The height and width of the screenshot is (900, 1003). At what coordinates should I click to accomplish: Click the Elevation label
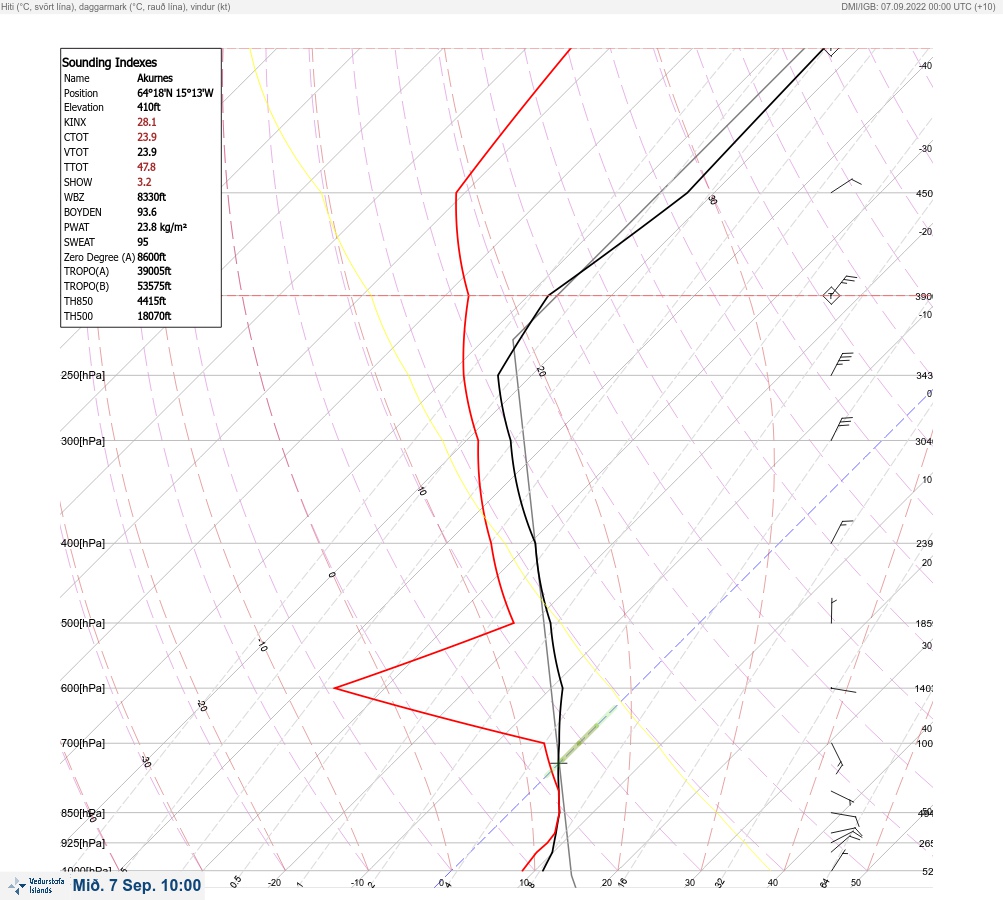pos(84,107)
